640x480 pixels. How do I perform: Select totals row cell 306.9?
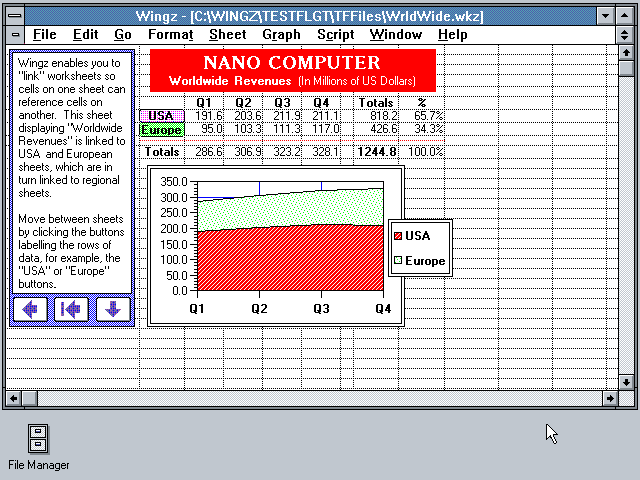point(243,152)
